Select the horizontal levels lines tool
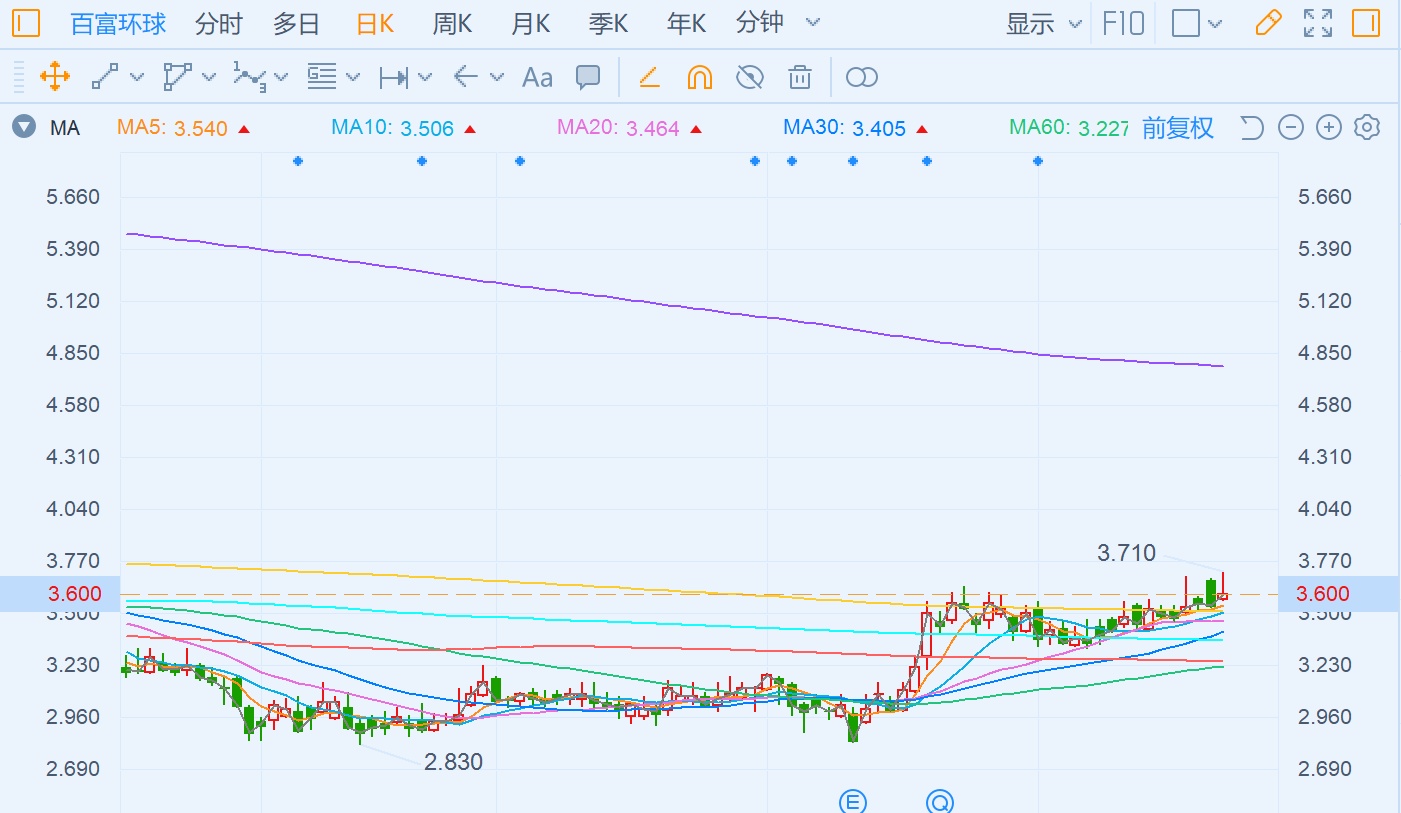The width and height of the screenshot is (1401, 813). coord(321,77)
